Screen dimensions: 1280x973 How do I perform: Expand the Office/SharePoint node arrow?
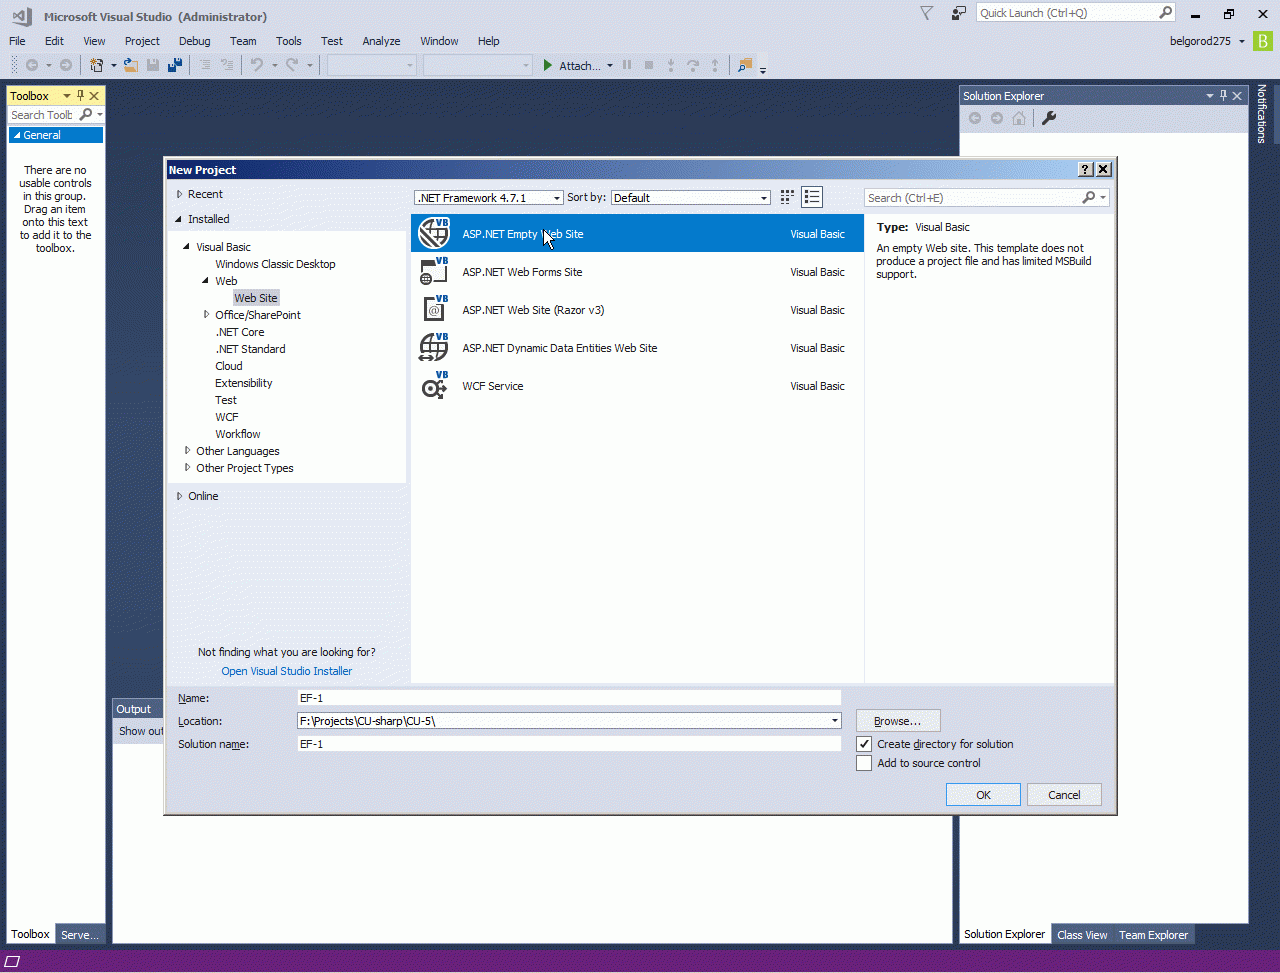click(x=206, y=315)
